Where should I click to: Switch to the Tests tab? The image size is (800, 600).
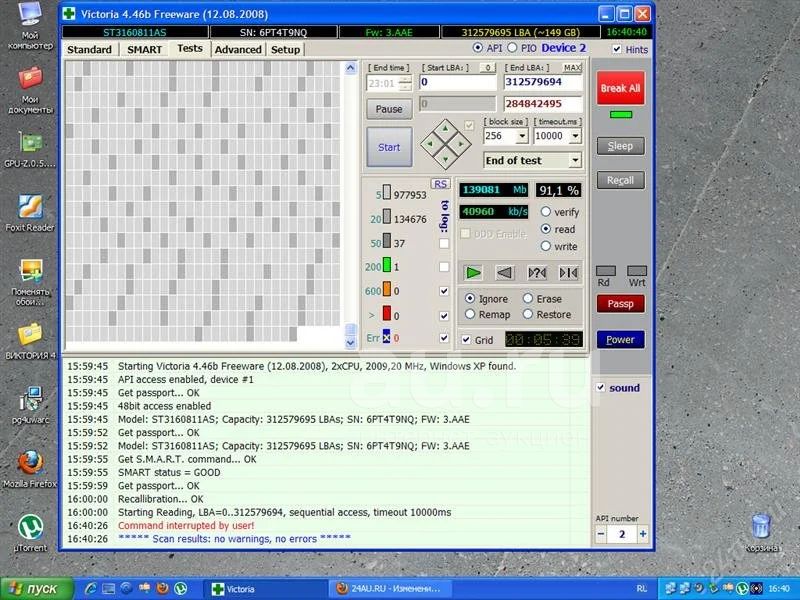tap(190, 48)
